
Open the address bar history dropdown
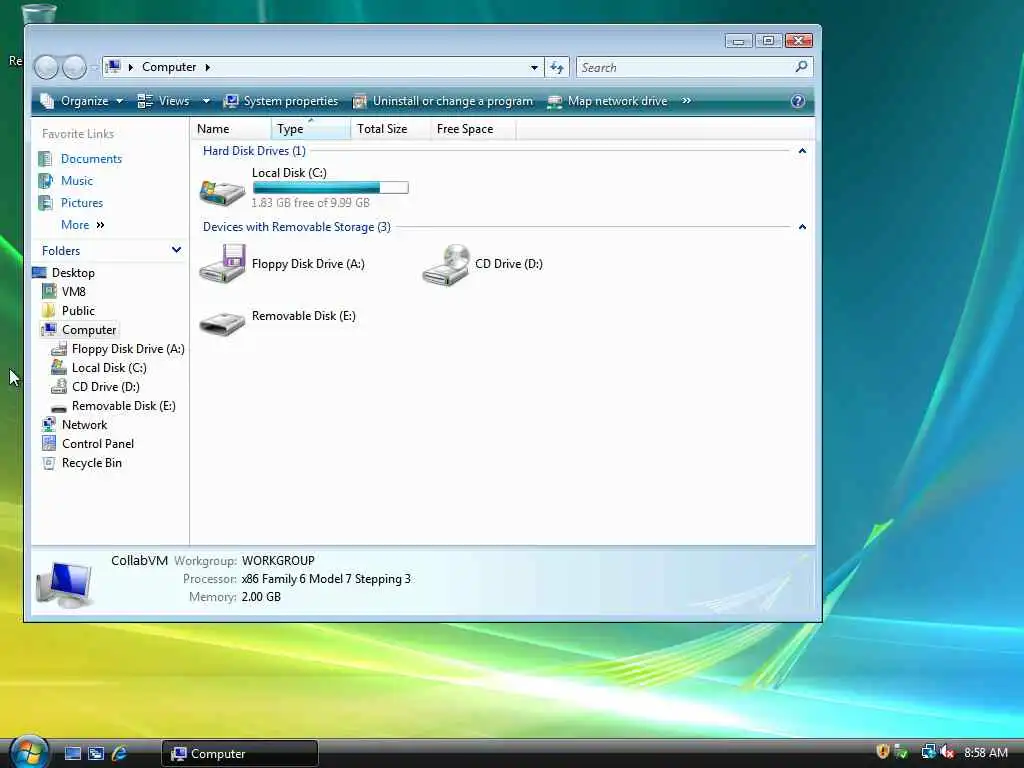click(534, 67)
